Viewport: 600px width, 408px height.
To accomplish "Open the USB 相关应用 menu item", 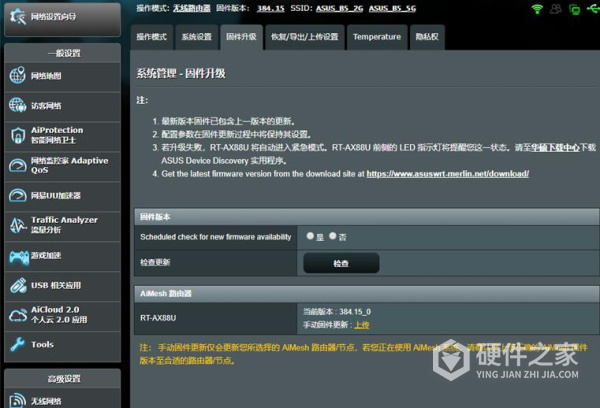I will click(62, 286).
